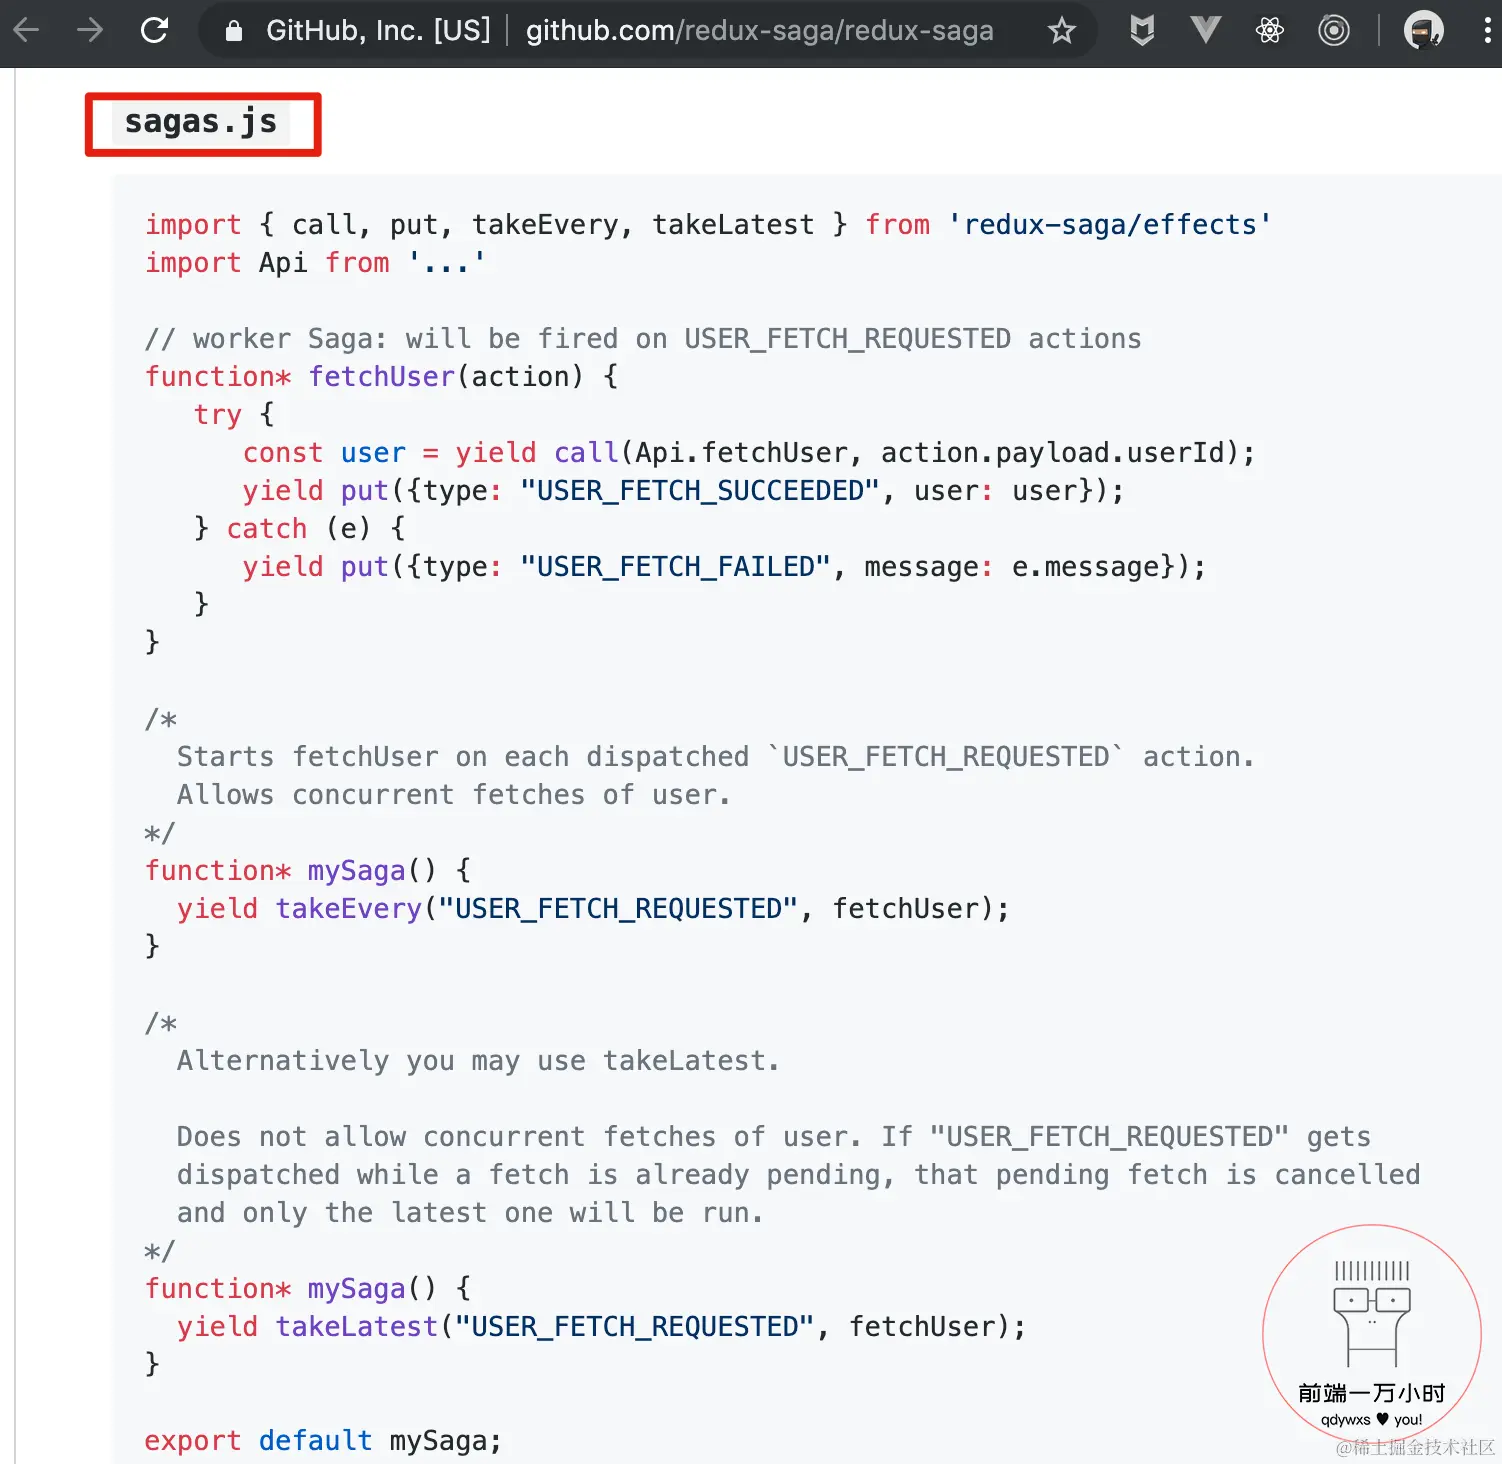The image size is (1502, 1464).
Task: Click the 'catch (e)' code line
Action: pos(300,529)
